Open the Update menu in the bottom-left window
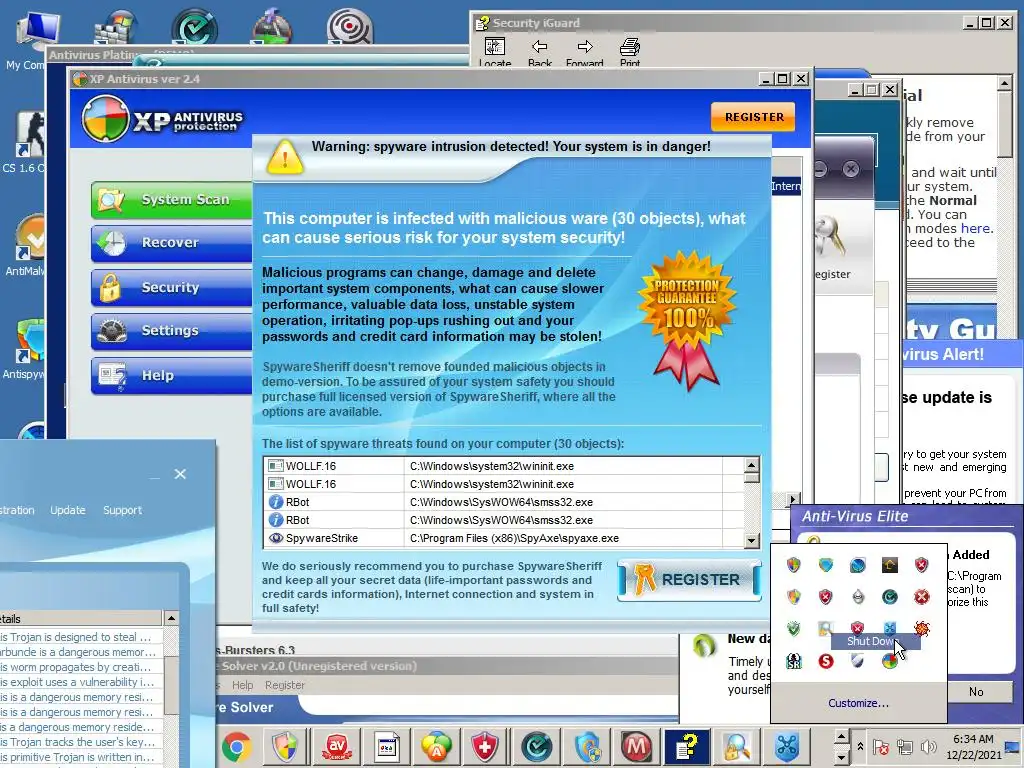This screenshot has height=768, width=1024. (x=68, y=510)
